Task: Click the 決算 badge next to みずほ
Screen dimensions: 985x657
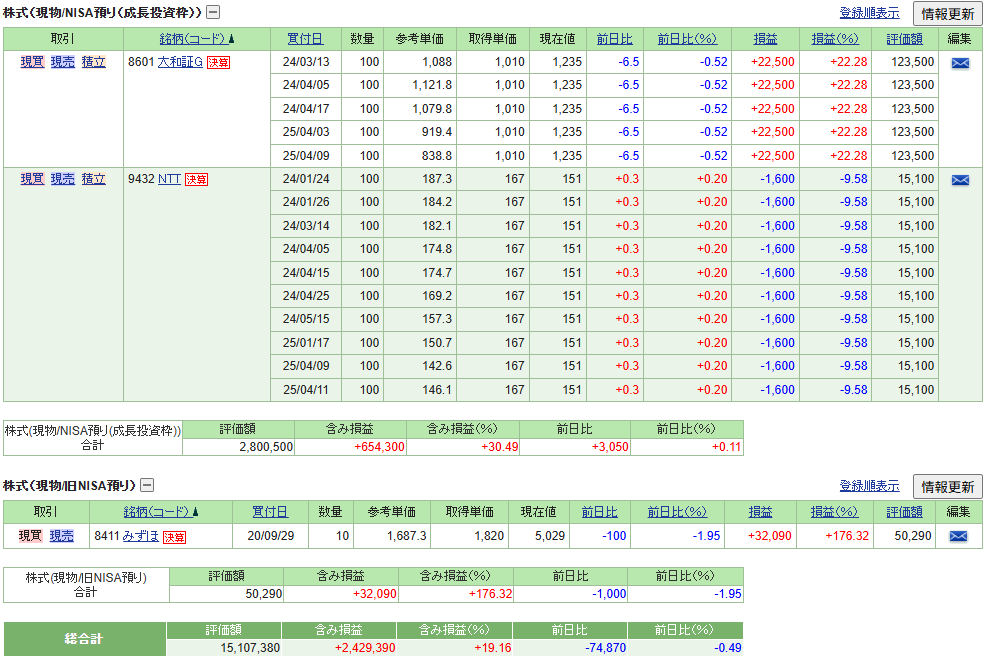Action: [174, 537]
